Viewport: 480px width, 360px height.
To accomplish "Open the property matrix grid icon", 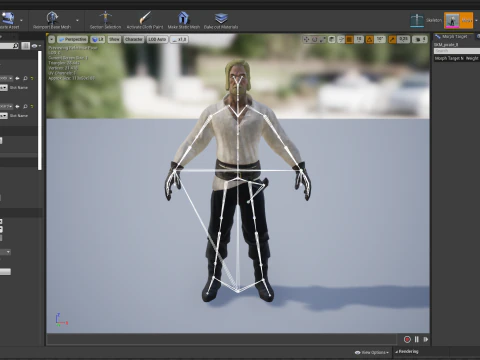I will coord(25,46).
